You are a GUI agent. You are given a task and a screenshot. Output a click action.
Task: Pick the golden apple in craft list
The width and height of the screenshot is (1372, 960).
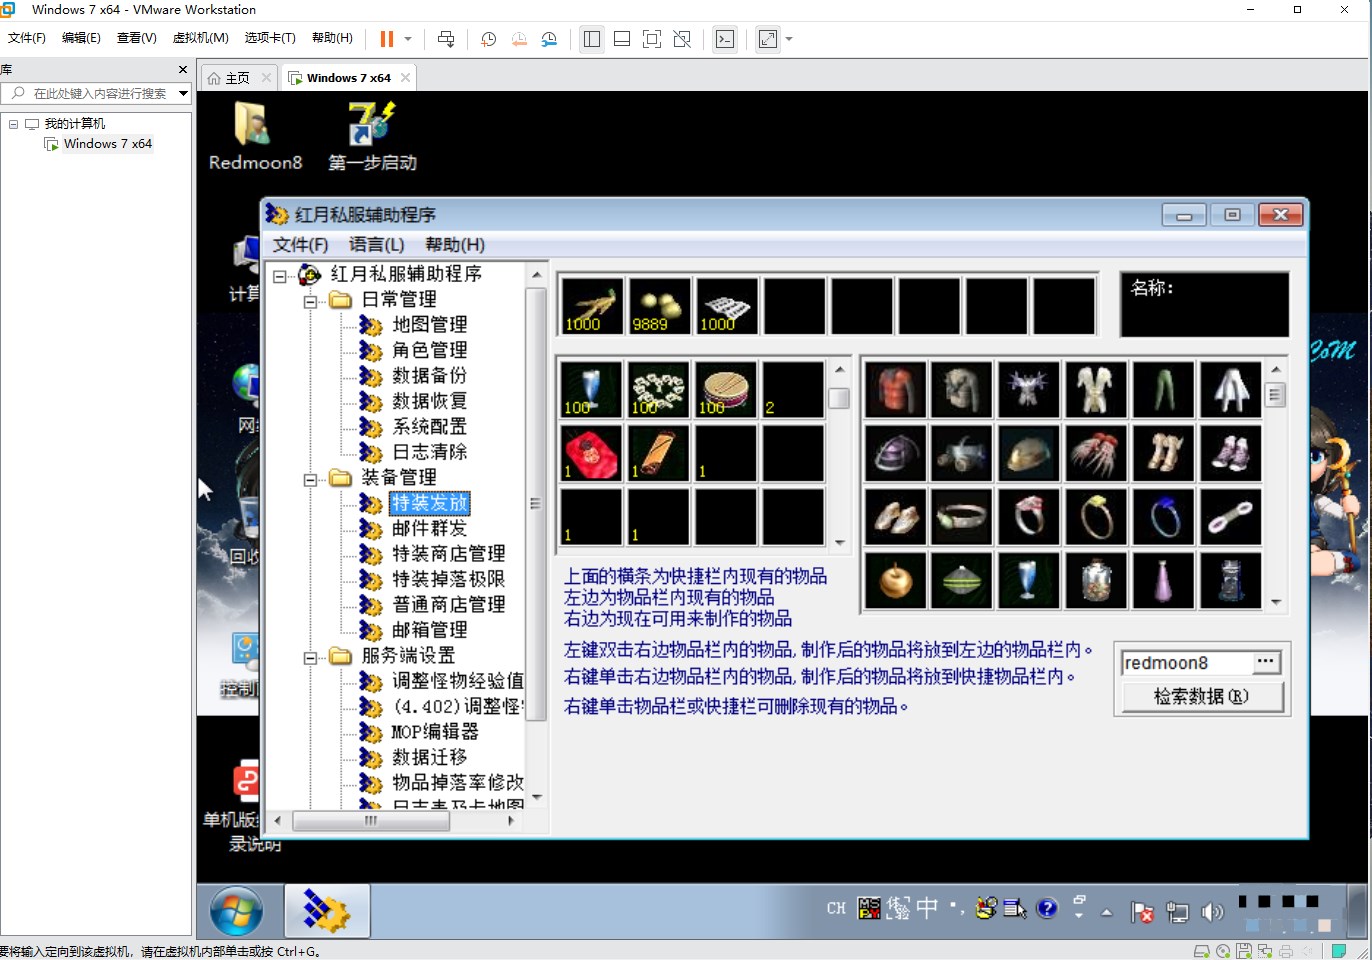(x=895, y=580)
